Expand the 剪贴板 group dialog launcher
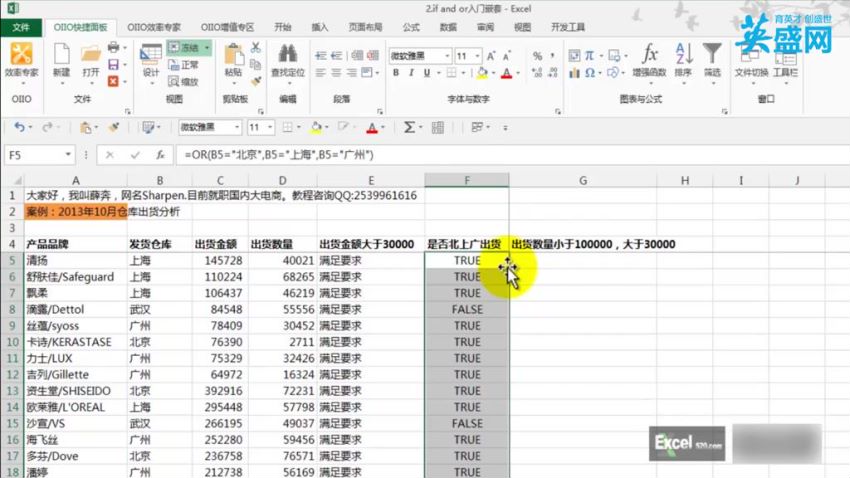The width and height of the screenshot is (850, 478). (261, 112)
